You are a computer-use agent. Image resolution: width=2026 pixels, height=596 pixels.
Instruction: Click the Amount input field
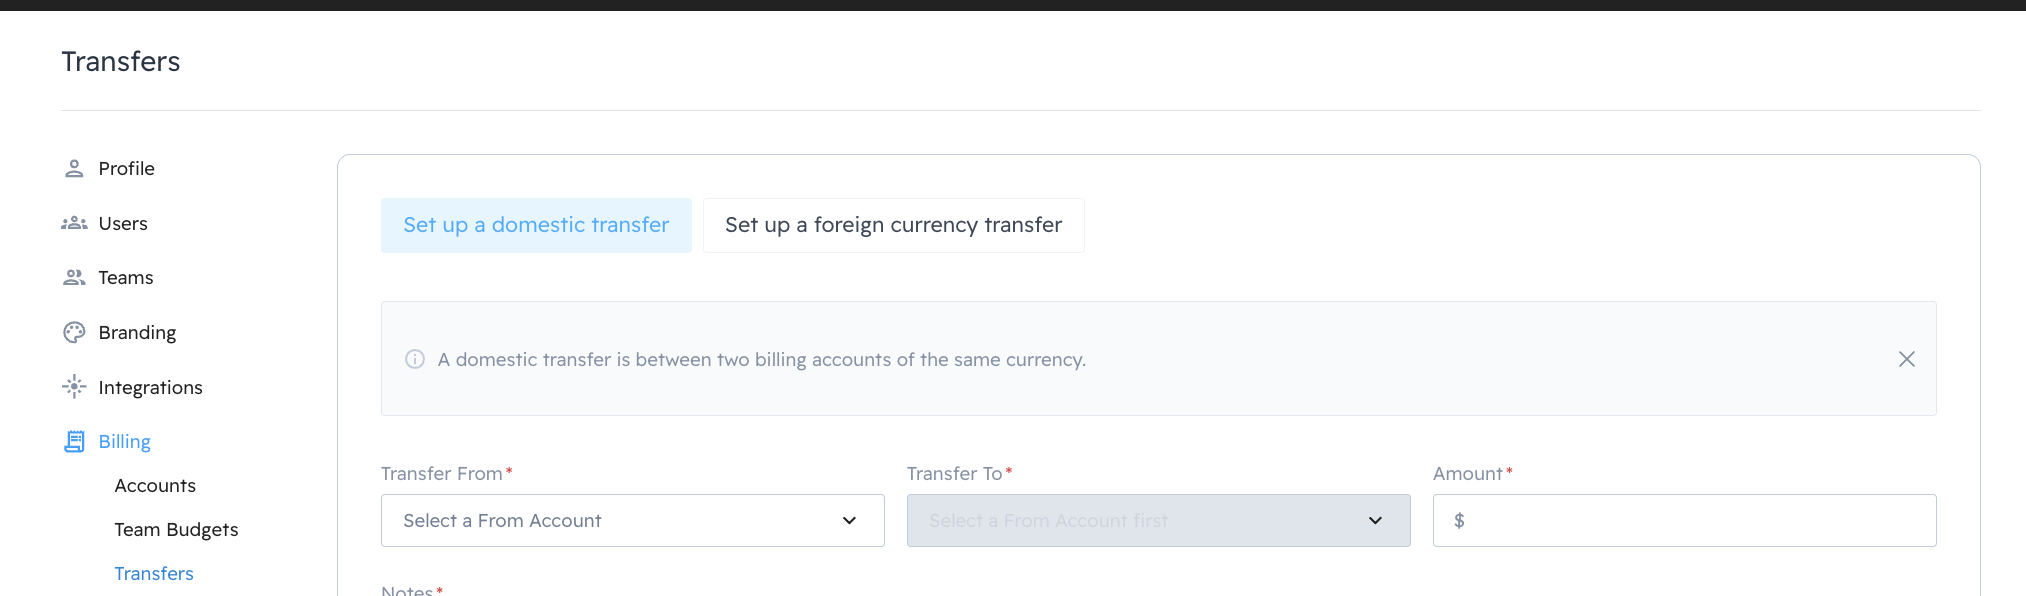click(x=1696, y=520)
